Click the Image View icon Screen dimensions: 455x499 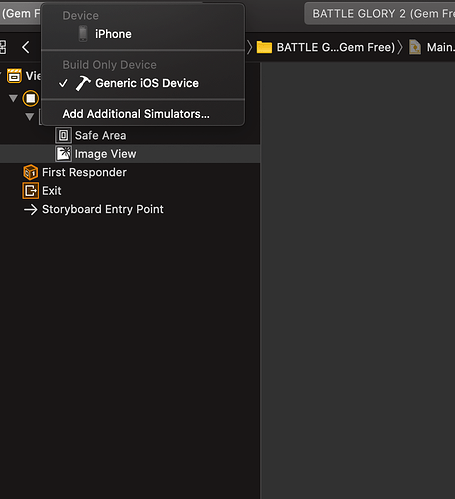tap(63, 154)
